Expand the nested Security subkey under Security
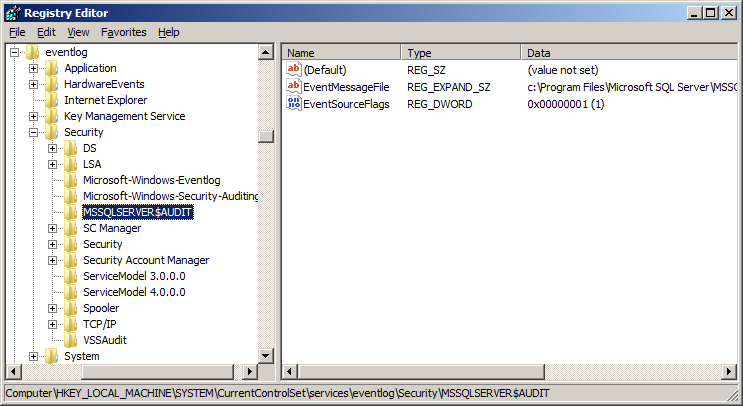 pos(53,244)
